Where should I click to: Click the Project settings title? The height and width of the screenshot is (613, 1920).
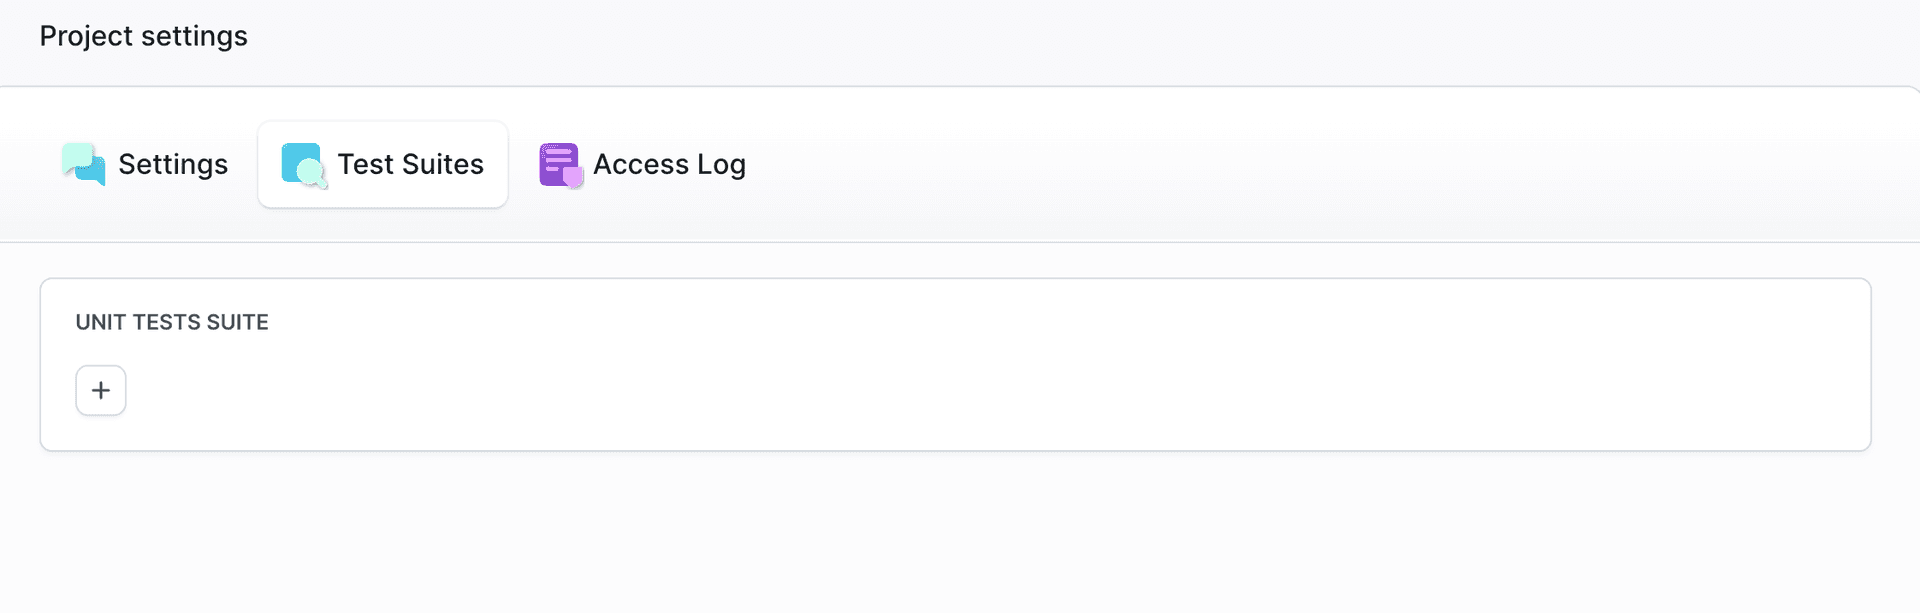(x=143, y=35)
